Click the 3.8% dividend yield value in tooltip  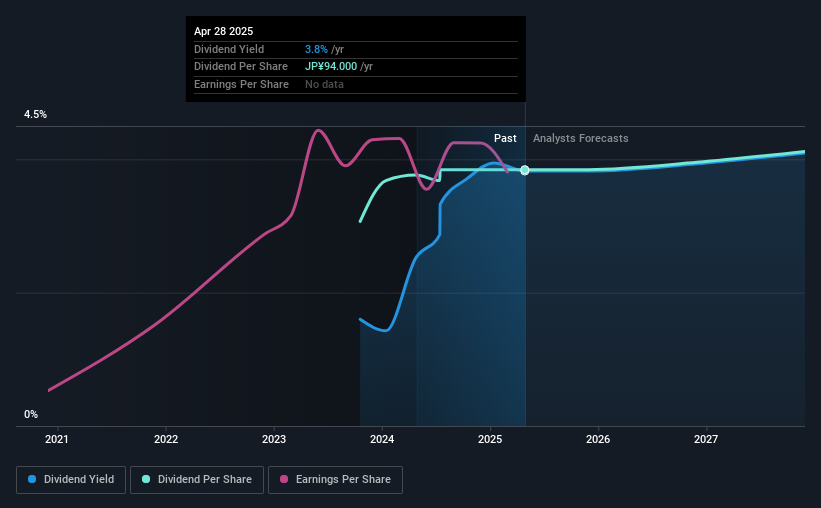(x=316, y=49)
